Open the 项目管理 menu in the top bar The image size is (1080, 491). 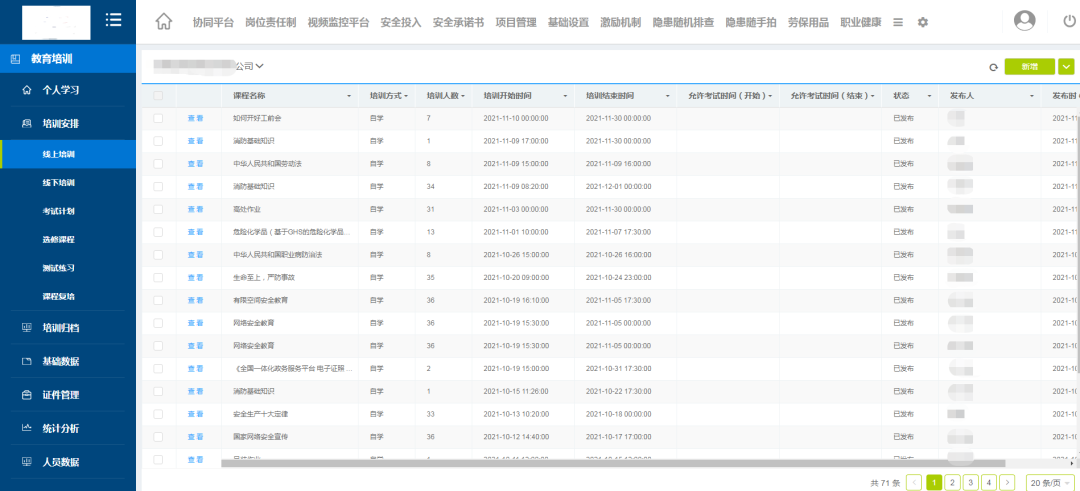click(x=516, y=22)
